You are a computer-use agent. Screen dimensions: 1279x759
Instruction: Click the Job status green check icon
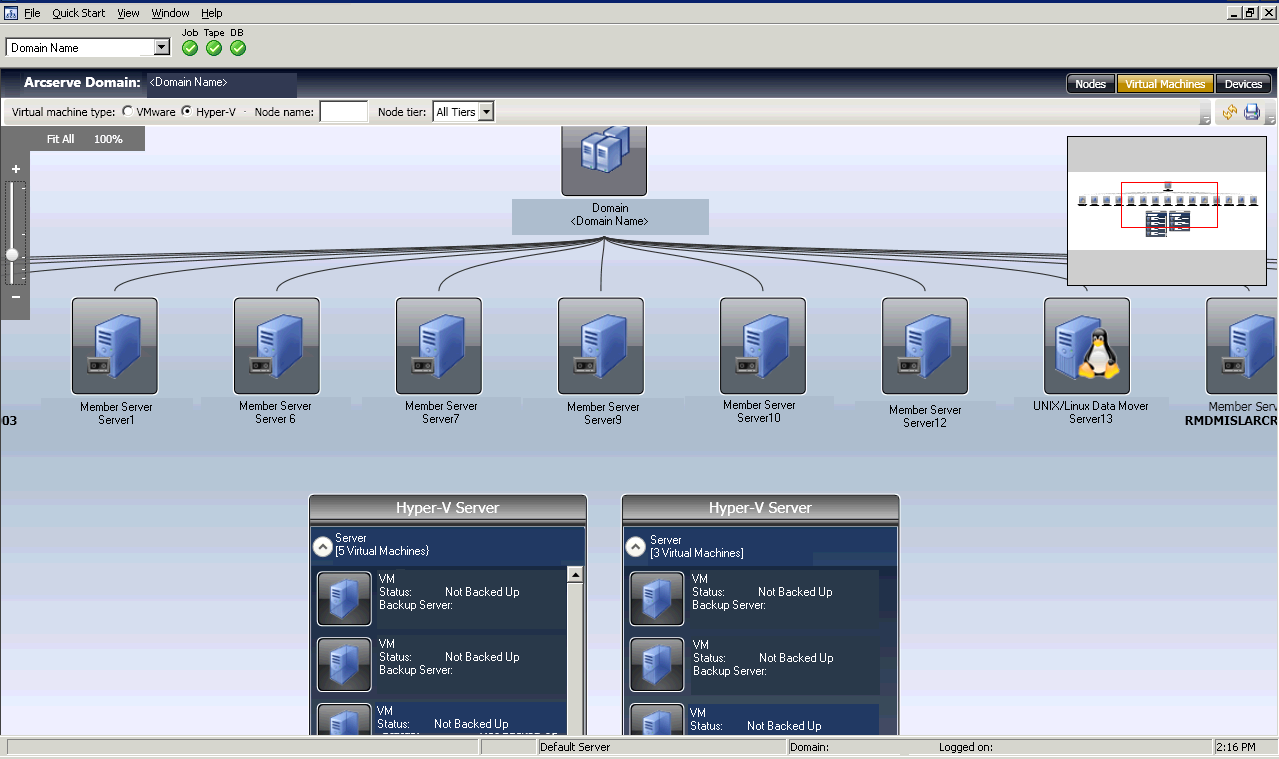[190, 47]
